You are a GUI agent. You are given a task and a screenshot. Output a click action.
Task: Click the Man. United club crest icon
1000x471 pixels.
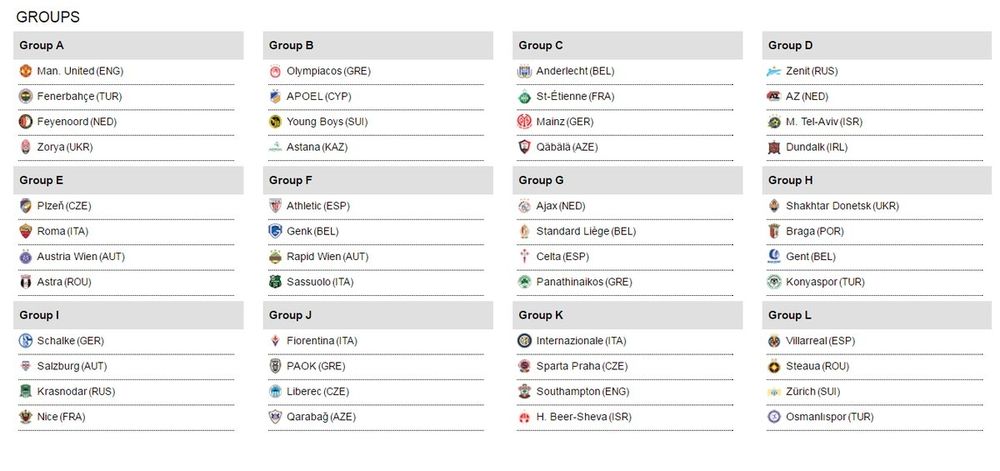(x=26, y=71)
